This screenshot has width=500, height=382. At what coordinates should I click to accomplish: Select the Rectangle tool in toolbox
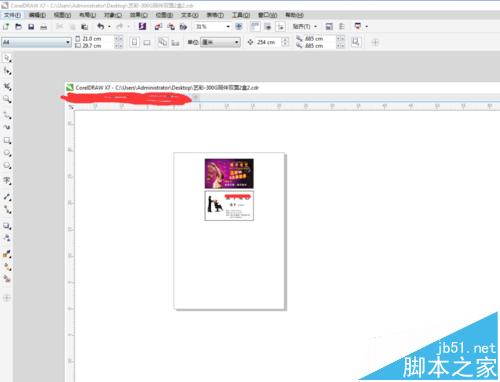click(x=7, y=140)
